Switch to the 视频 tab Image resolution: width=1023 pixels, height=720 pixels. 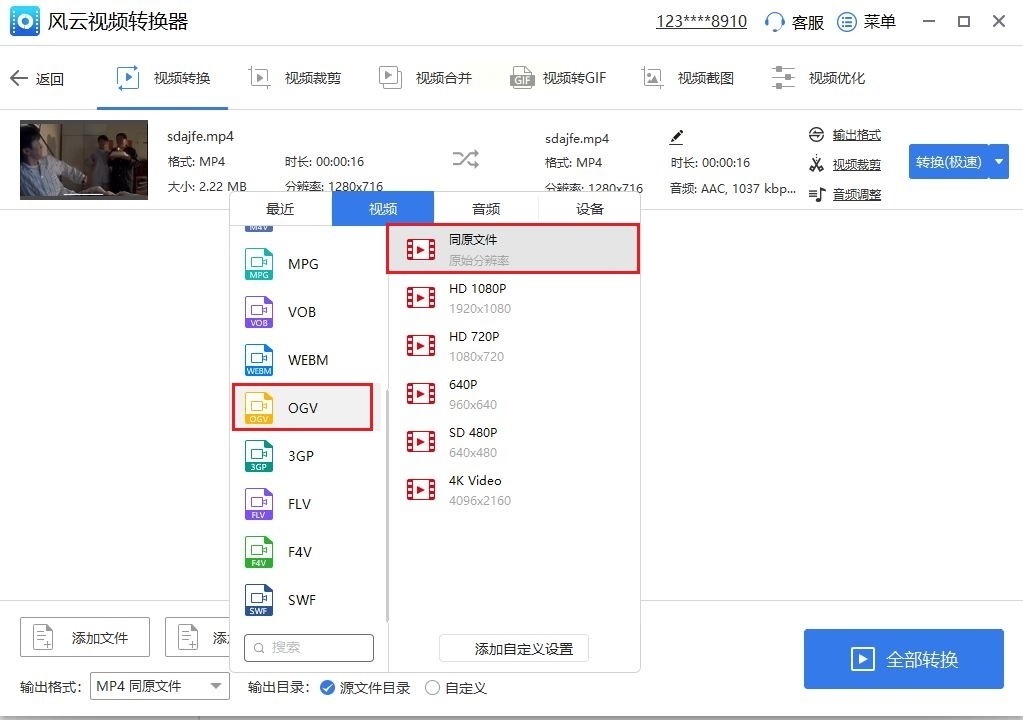[383, 209]
